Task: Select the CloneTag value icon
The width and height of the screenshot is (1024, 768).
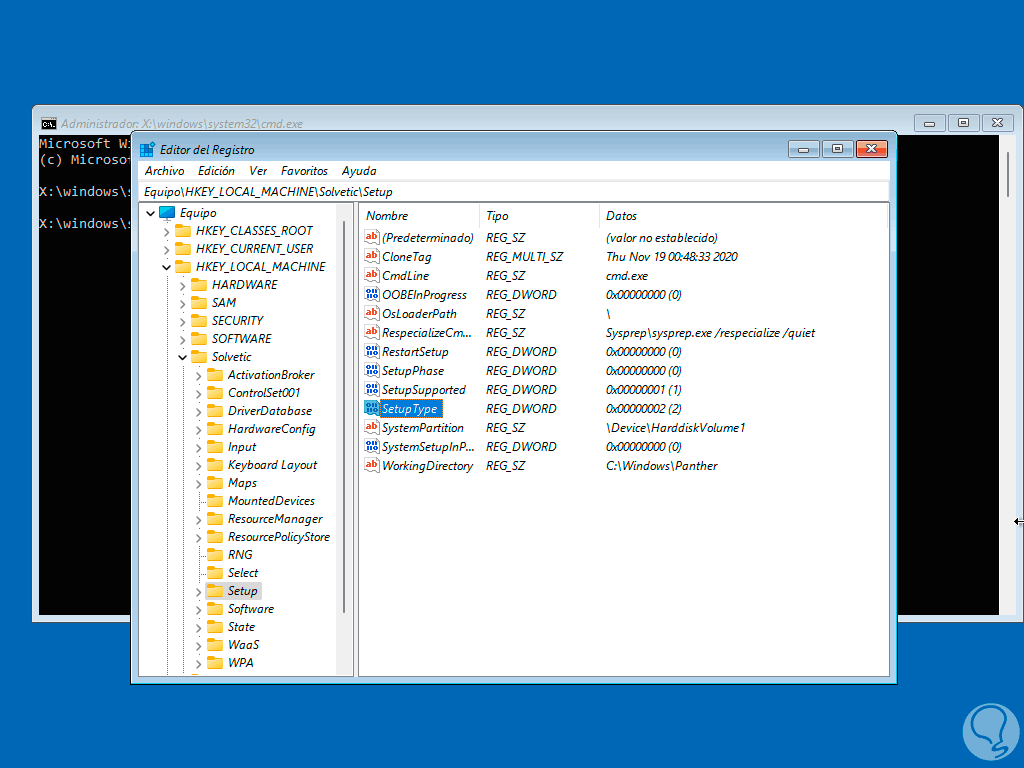Action: (372, 256)
